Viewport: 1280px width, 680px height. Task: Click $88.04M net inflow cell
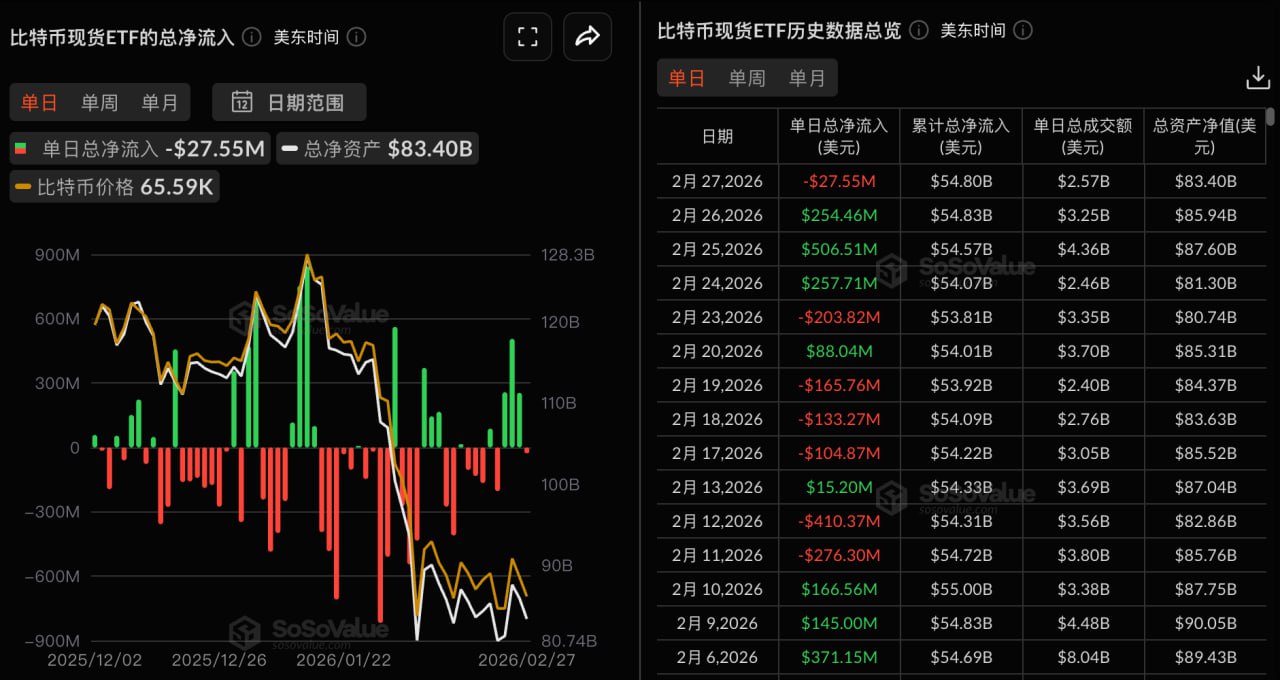[839, 351]
